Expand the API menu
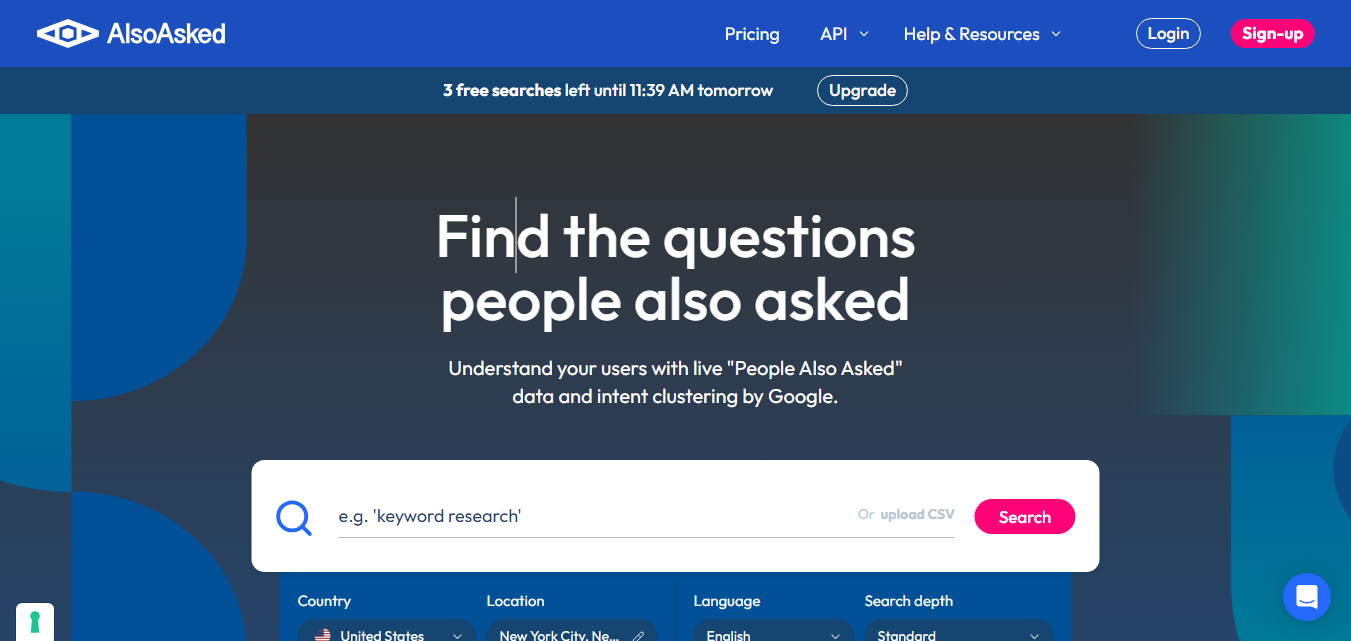This screenshot has width=1351, height=641. 844,34
